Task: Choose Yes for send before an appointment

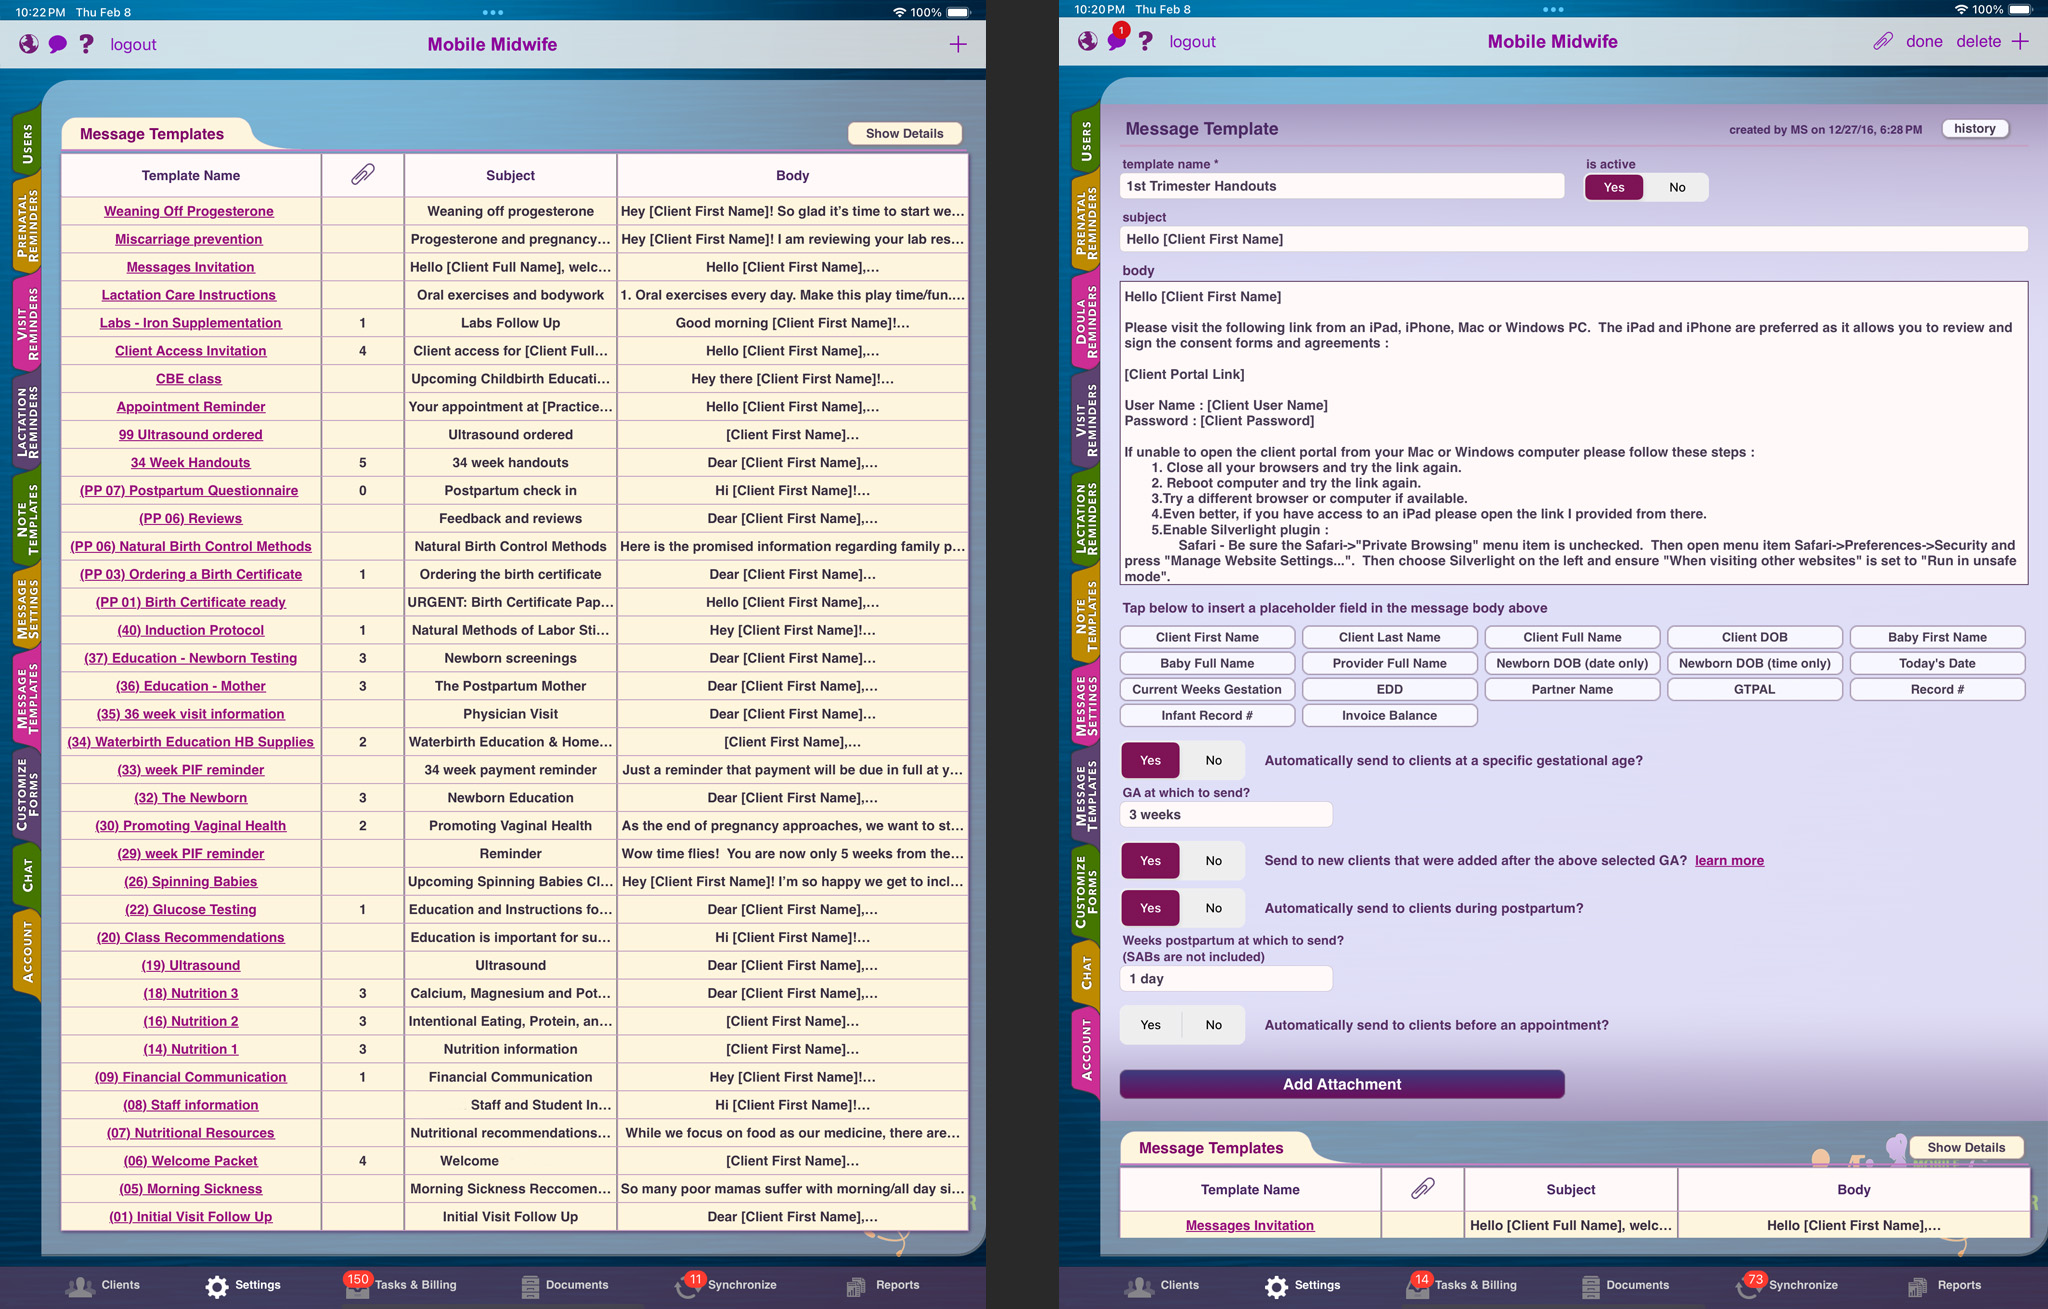Action: 1151,1025
